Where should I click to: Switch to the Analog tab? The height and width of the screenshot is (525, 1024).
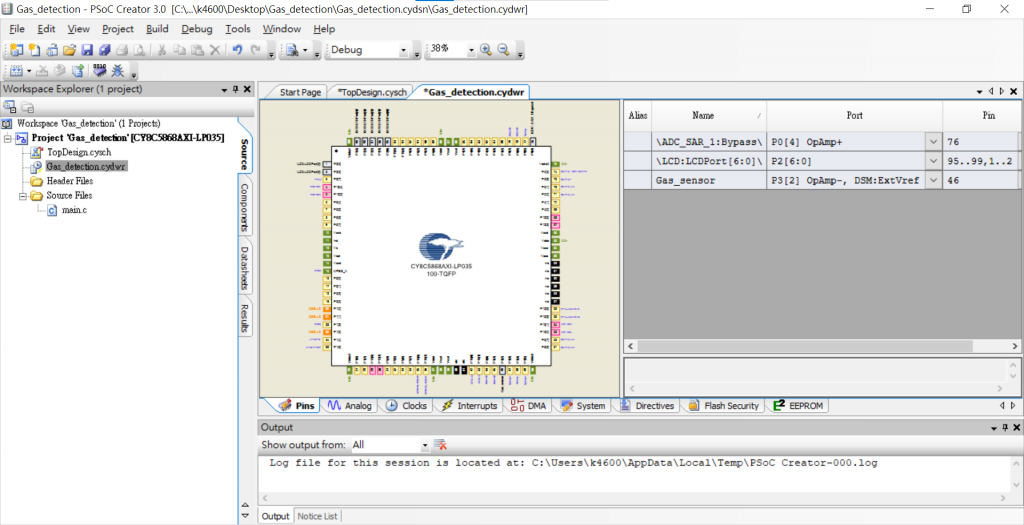pyautogui.click(x=350, y=406)
